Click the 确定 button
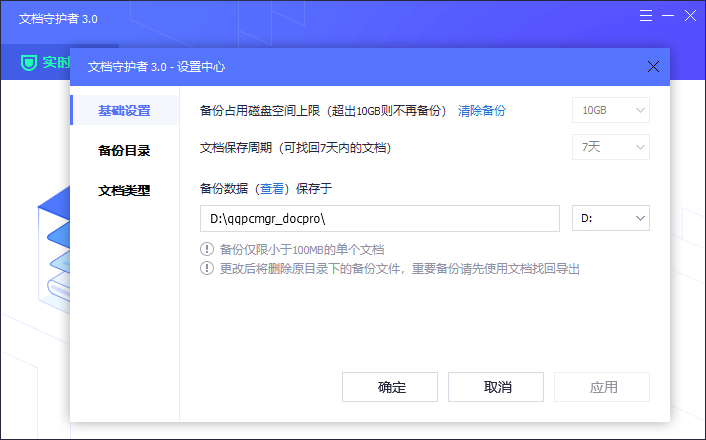Viewport: 706px width, 440px height. pos(390,387)
